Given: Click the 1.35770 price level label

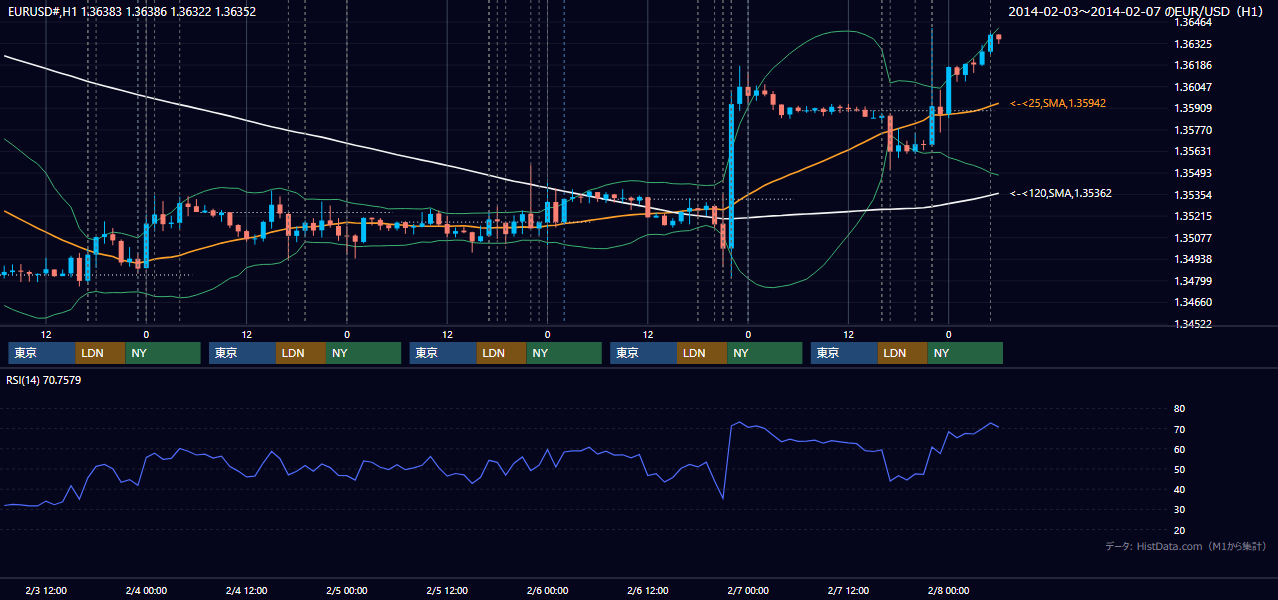Looking at the screenshot, I should click(1192, 130).
